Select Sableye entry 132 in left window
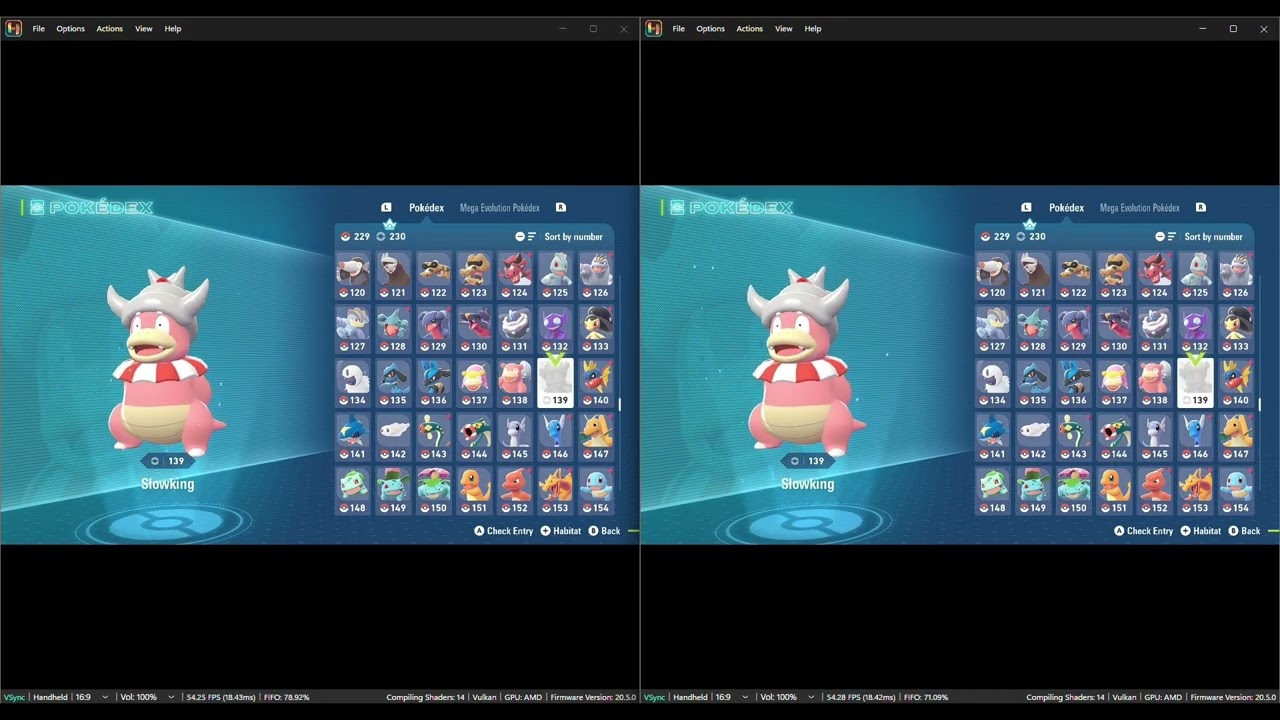 pyautogui.click(x=556, y=329)
